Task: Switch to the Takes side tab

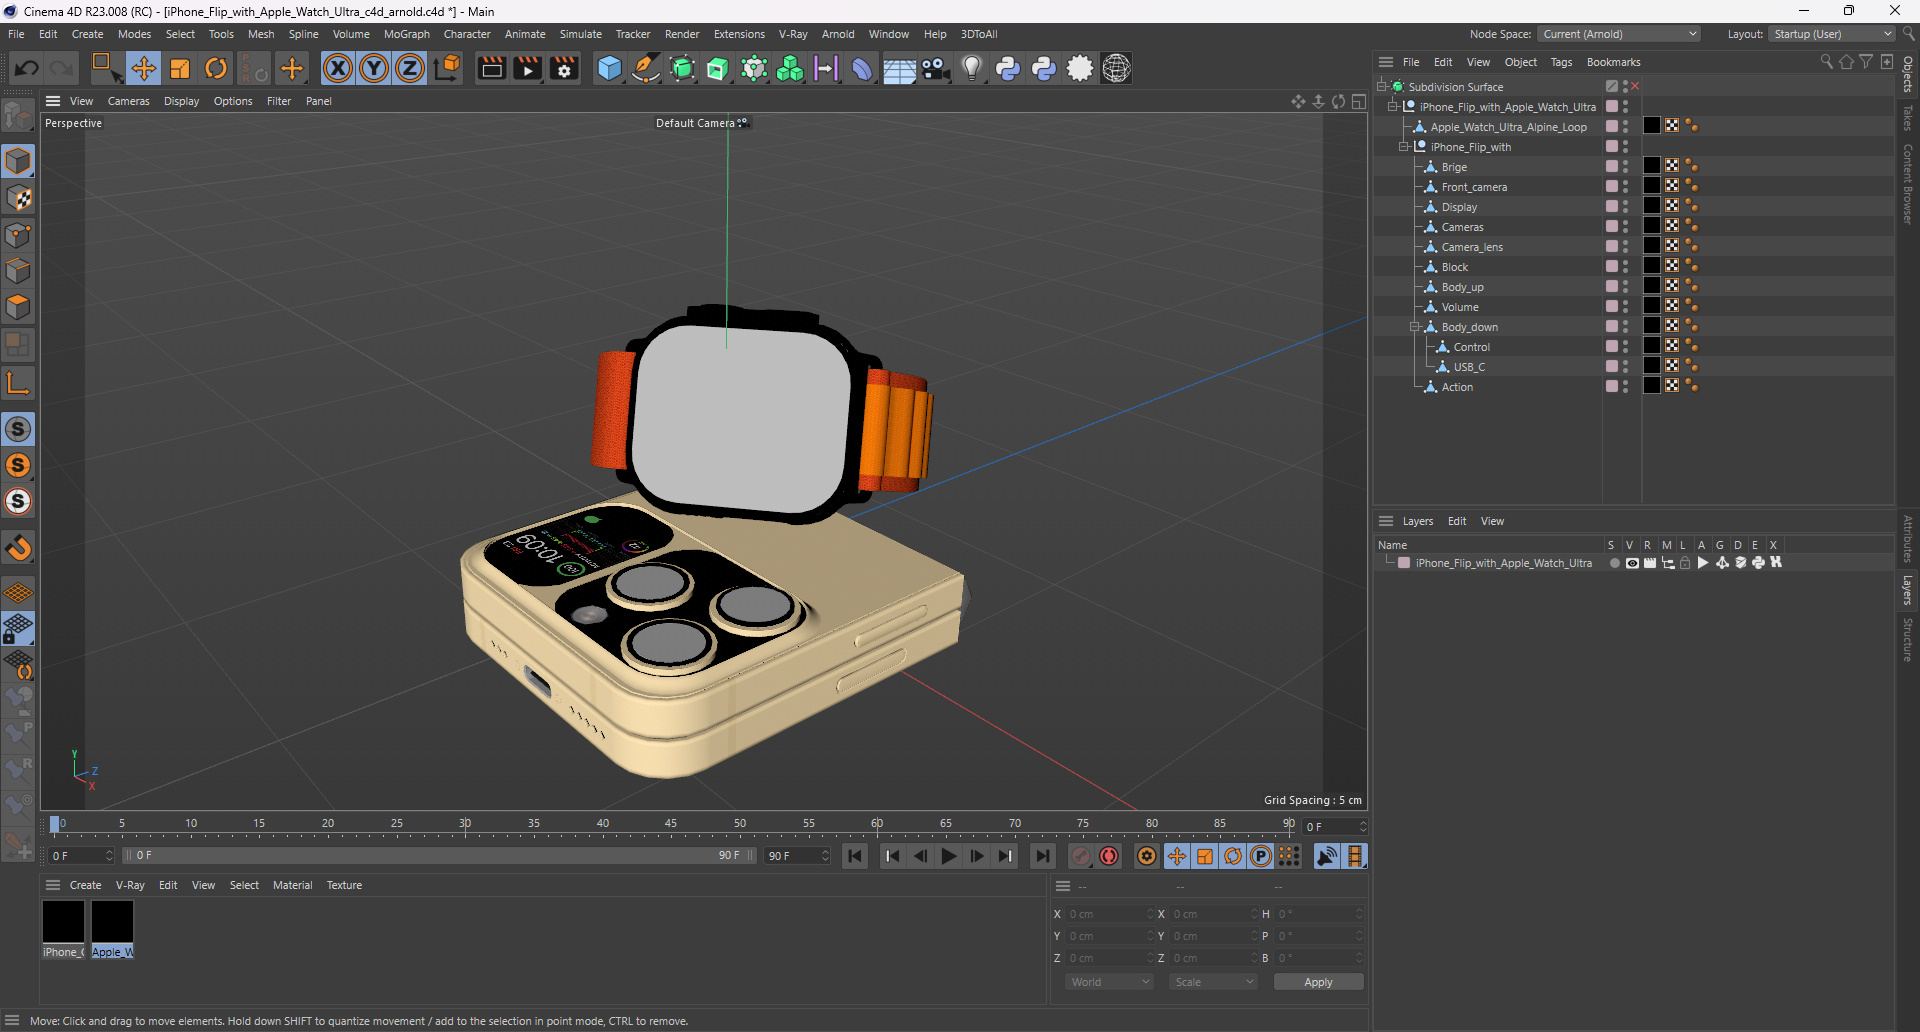Action: (x=1908, y=118)
